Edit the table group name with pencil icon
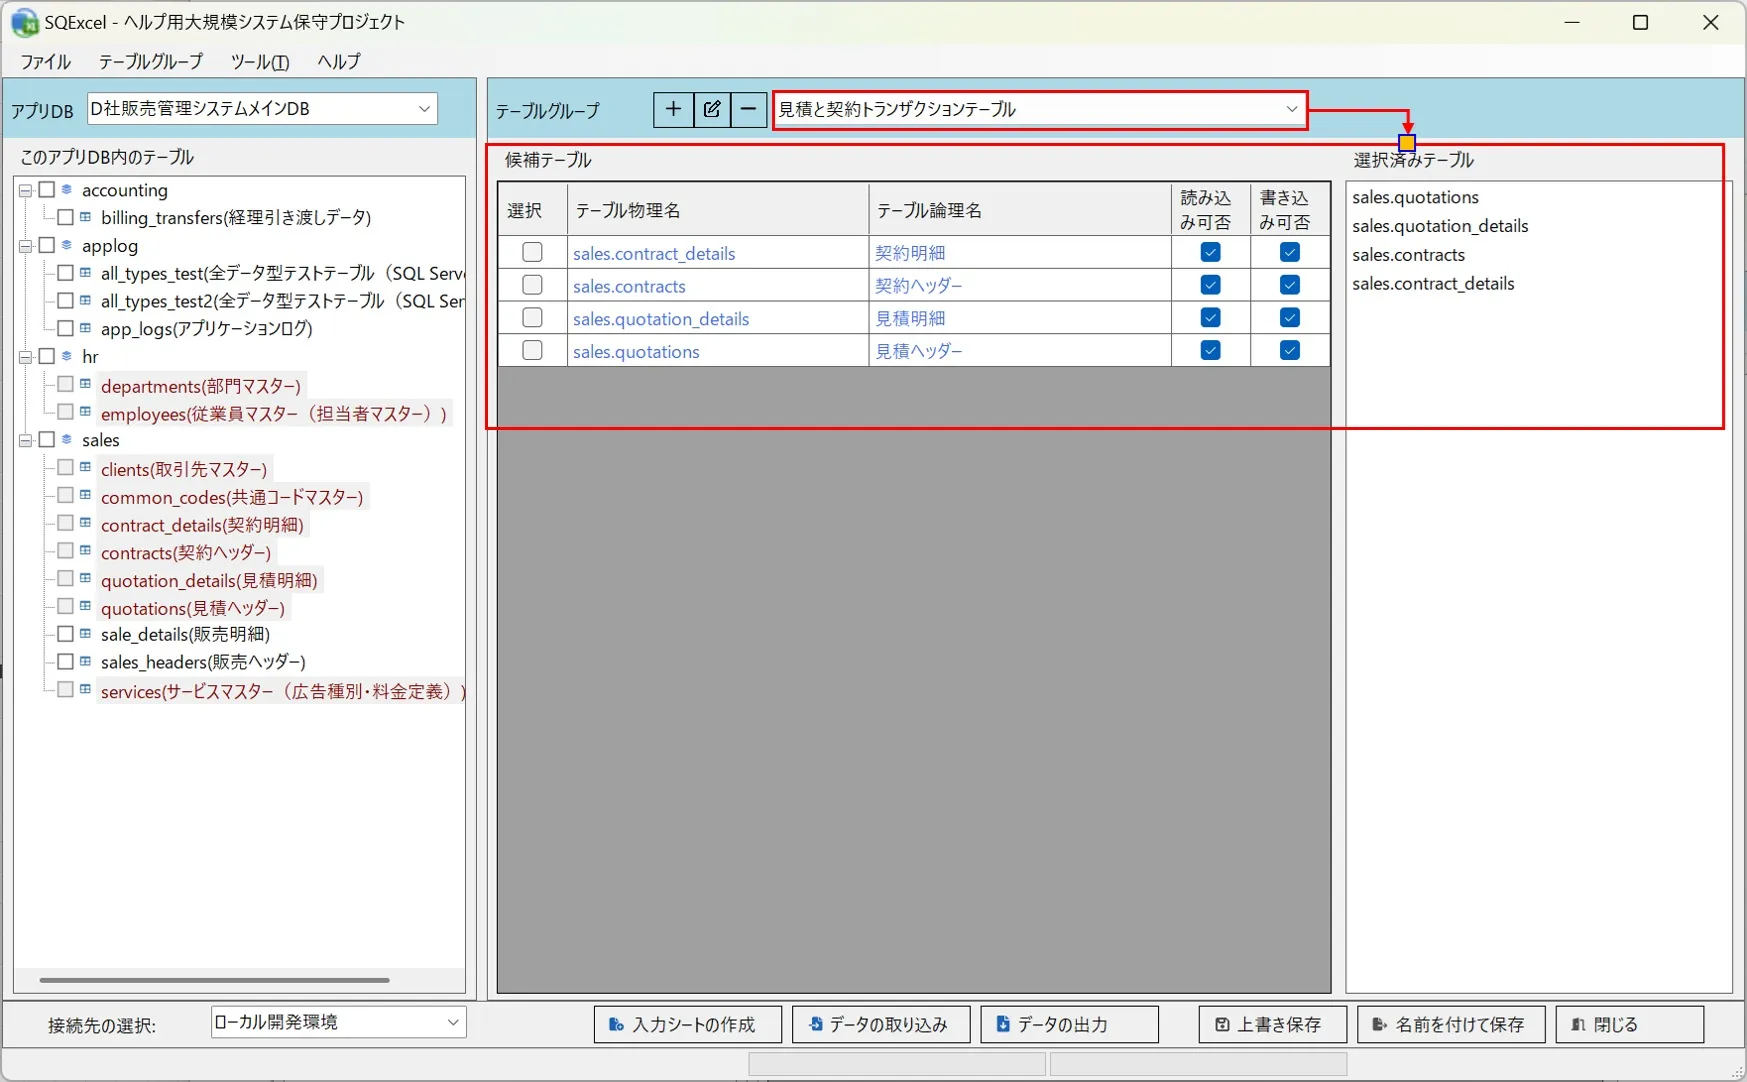Screen dimensions: 1747x1082 click(x=711, y=109)
